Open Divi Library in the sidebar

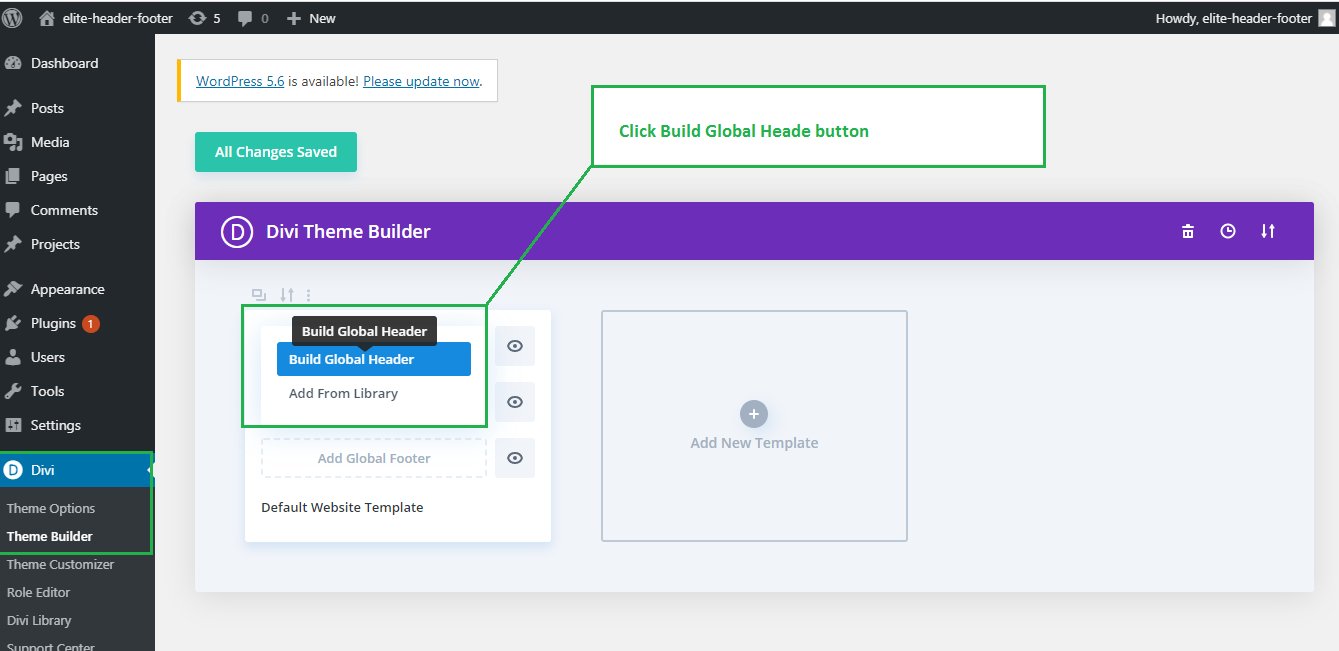[x=39, y=620]
